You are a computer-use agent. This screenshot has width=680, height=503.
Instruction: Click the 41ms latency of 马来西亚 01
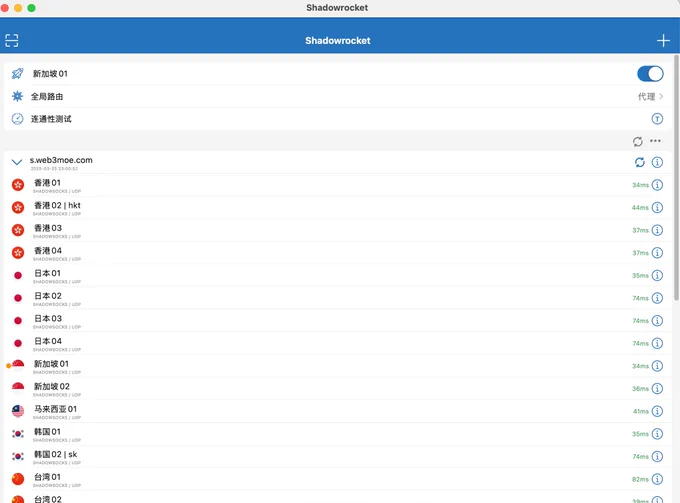(641, 411)
